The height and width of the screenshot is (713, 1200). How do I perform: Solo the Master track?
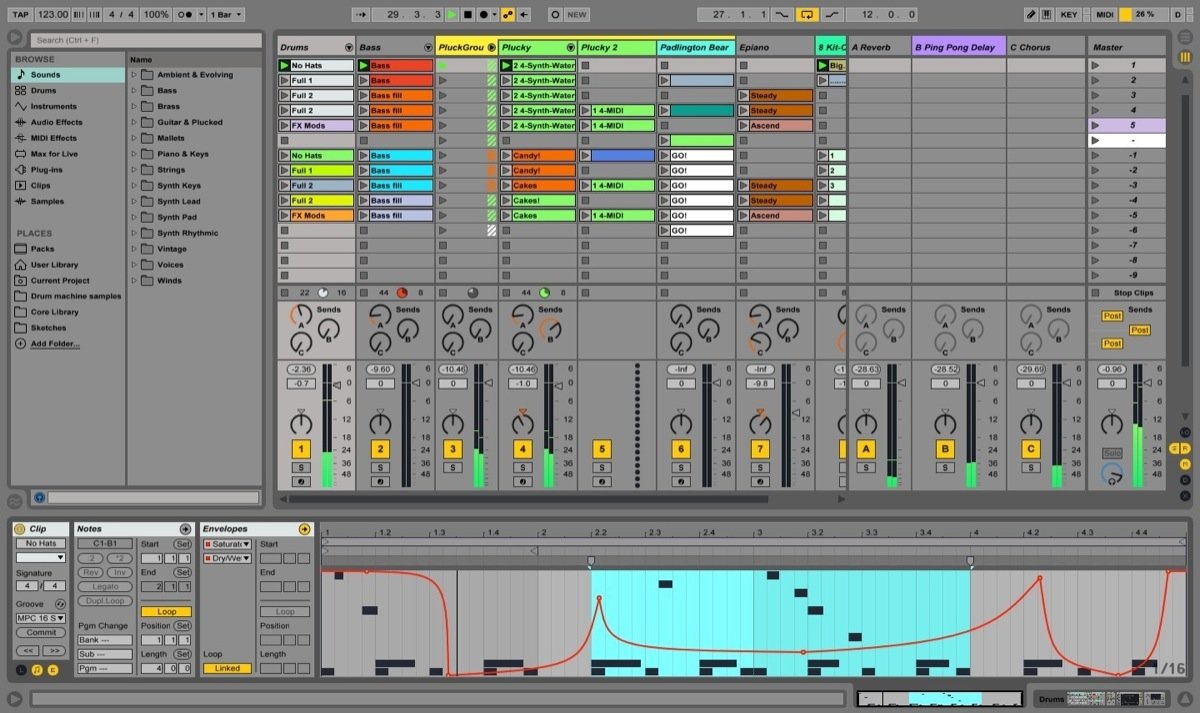pyautogui.click(x=1112, y=452)
